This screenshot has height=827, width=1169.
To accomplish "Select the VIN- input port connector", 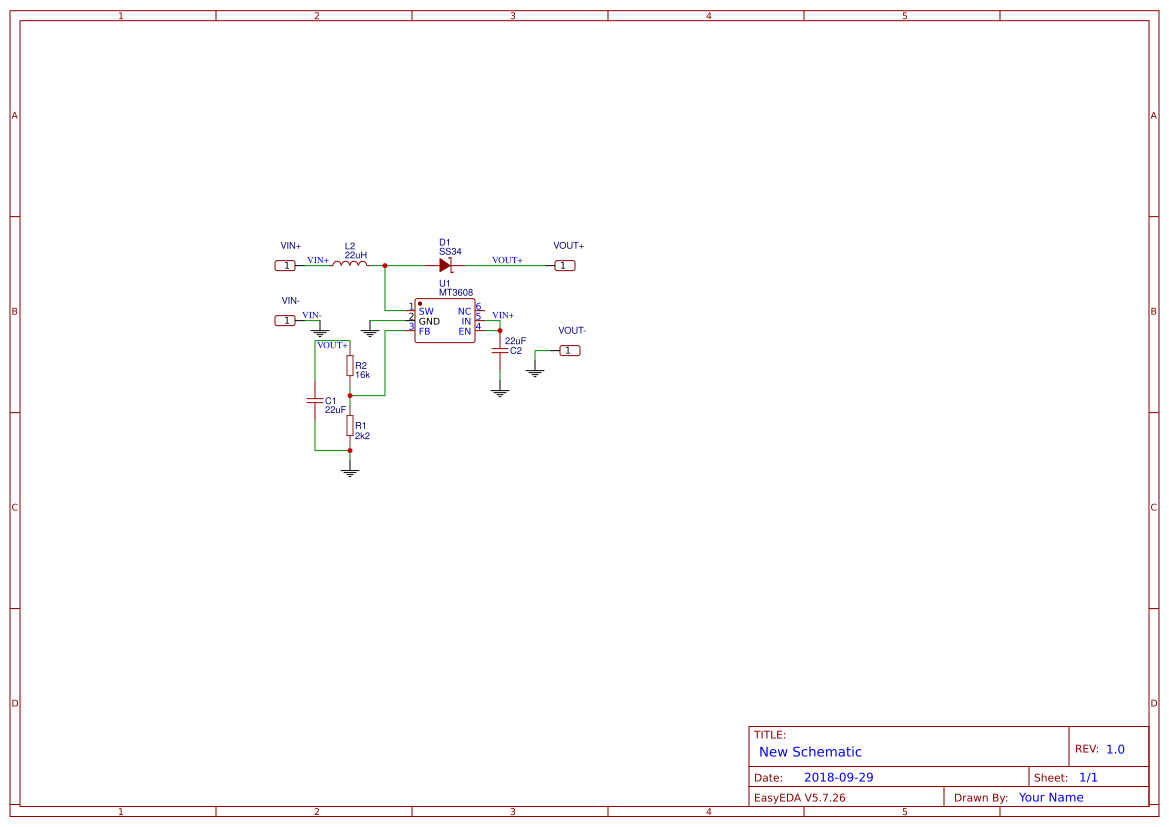I will [285, 320].
